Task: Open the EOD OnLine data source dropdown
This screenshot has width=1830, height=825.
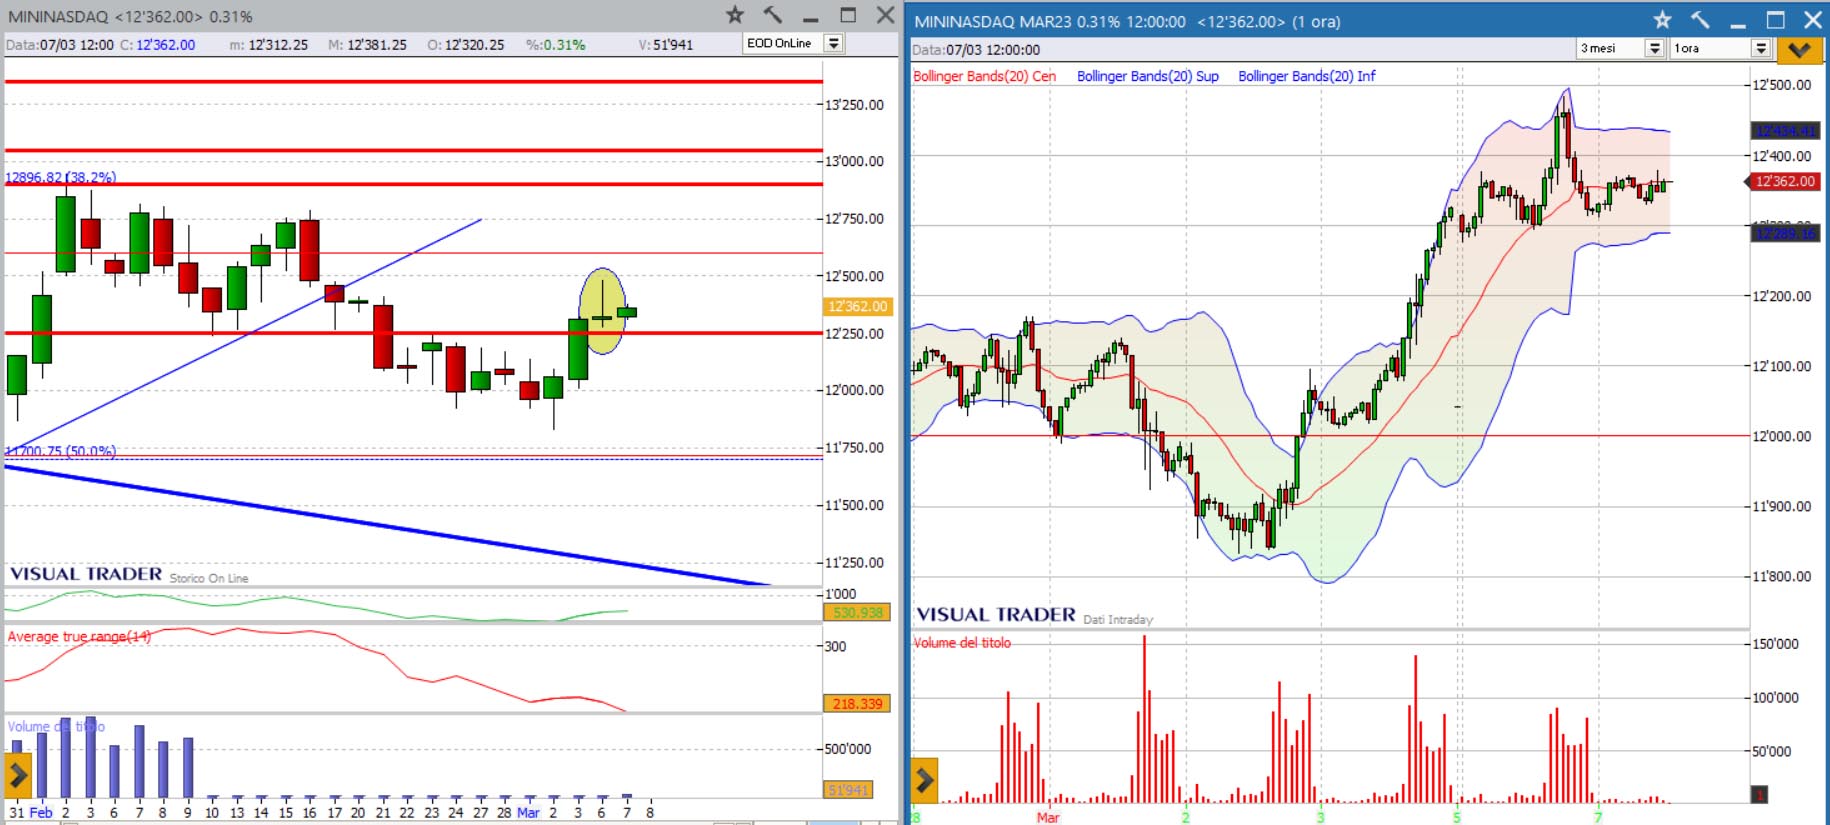Action: (x=833, y=43)
